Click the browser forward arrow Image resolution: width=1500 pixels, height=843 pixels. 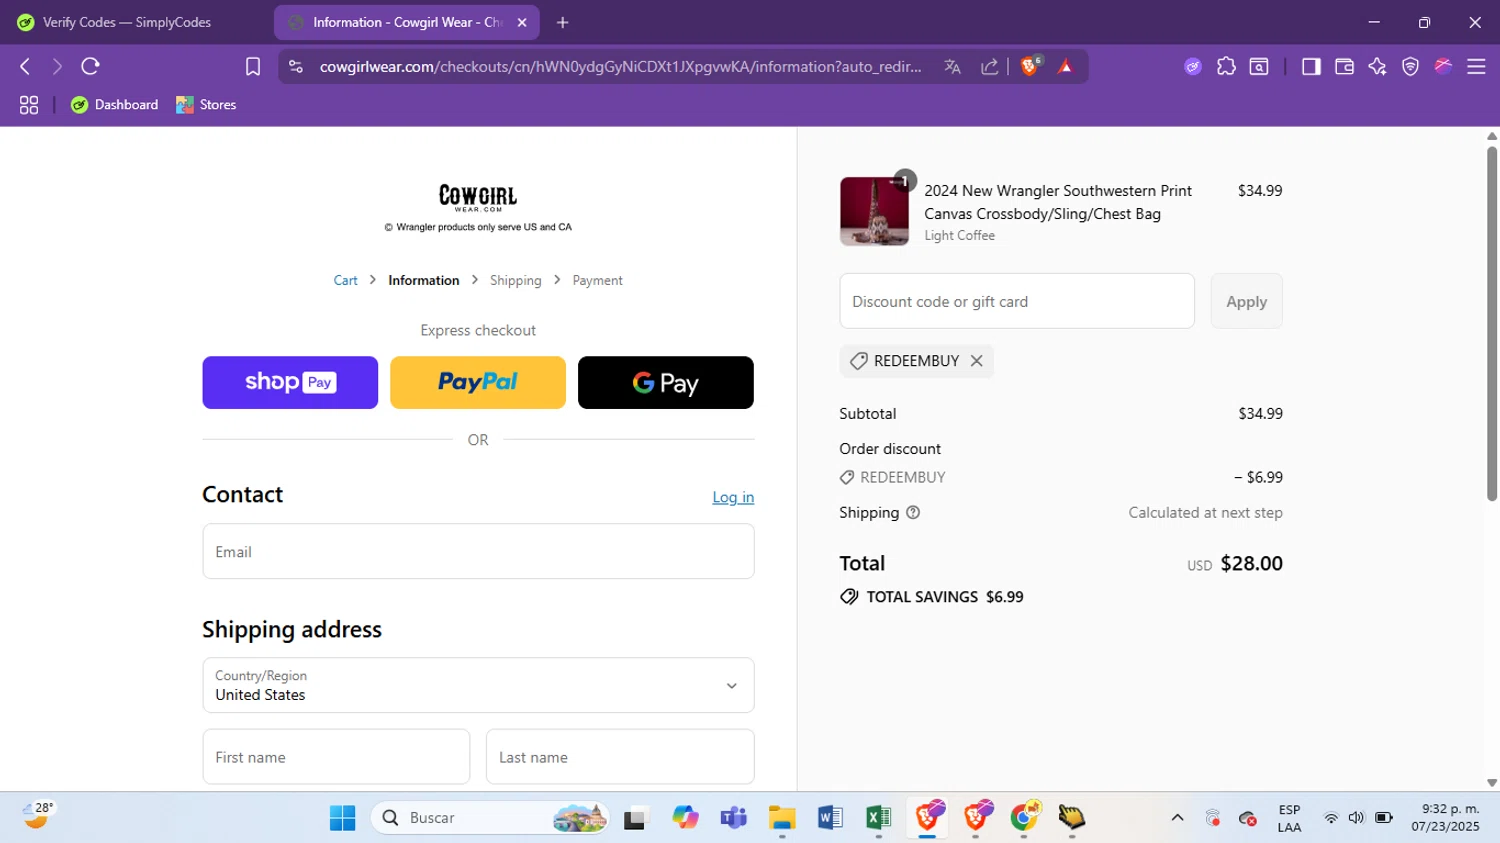[57, 66]
